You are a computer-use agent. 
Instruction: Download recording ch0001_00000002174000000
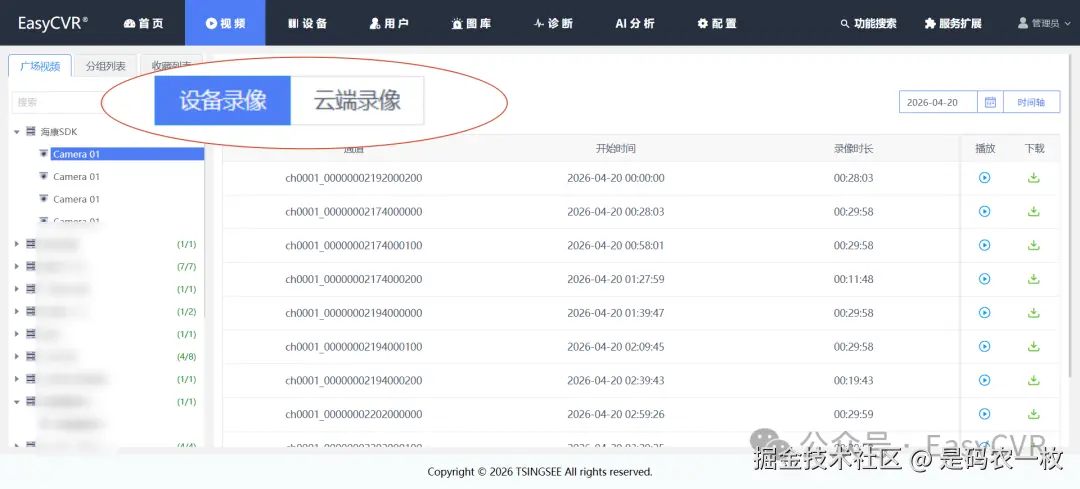(1033, 211)
